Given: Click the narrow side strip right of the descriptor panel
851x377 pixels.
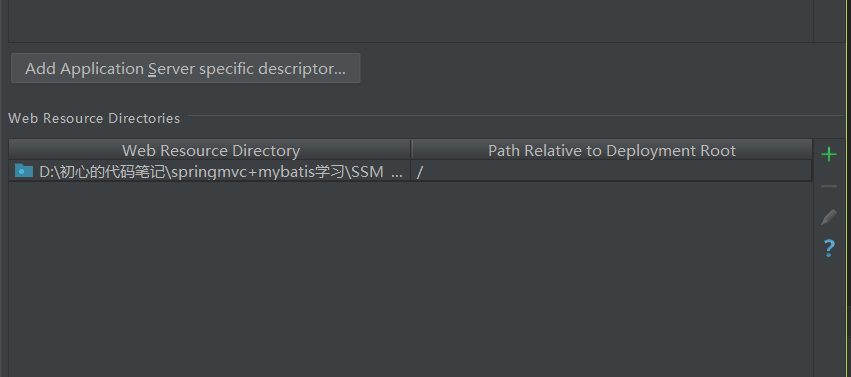Looking at the screenshot, I should [x=829, y=20].
